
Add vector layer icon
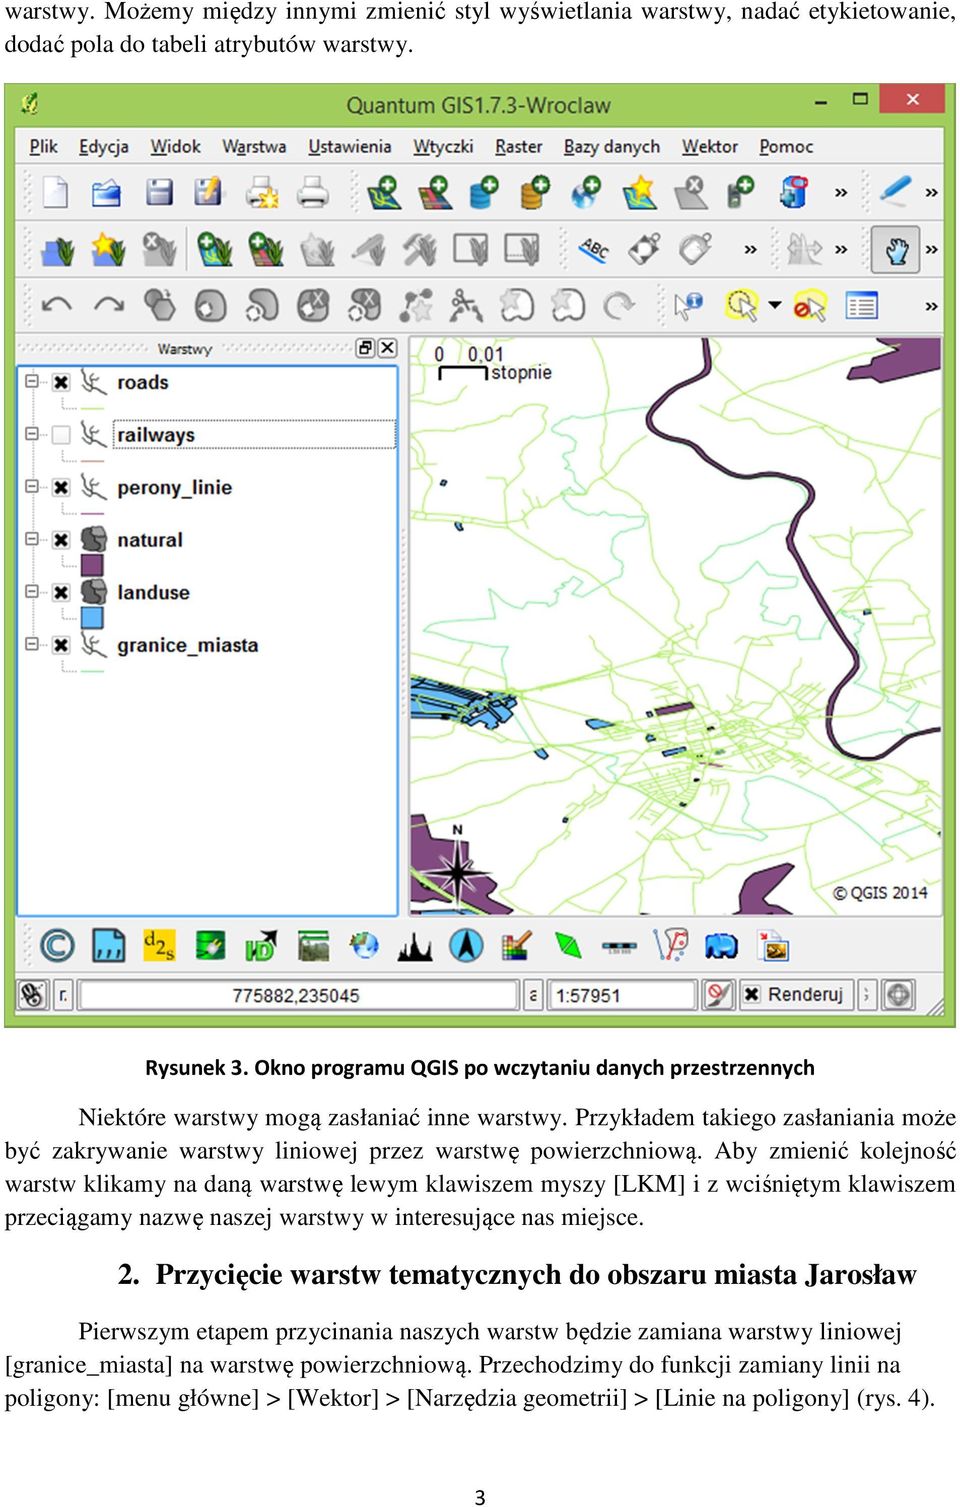(x=383, y=192)
